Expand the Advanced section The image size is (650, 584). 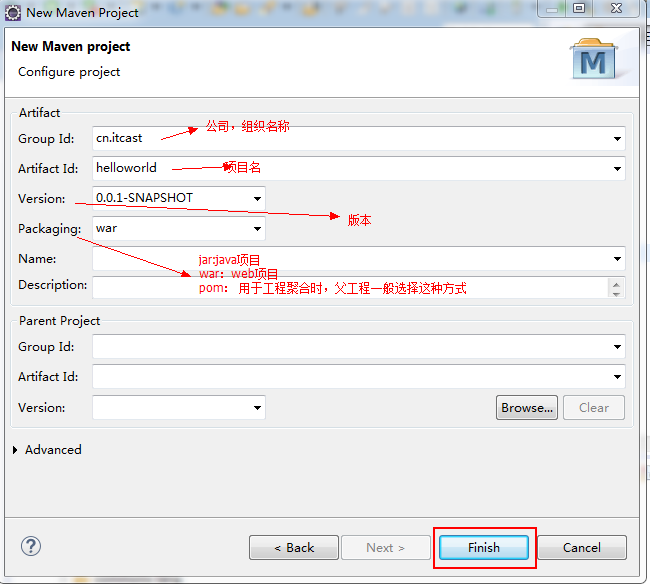point(15,450)
